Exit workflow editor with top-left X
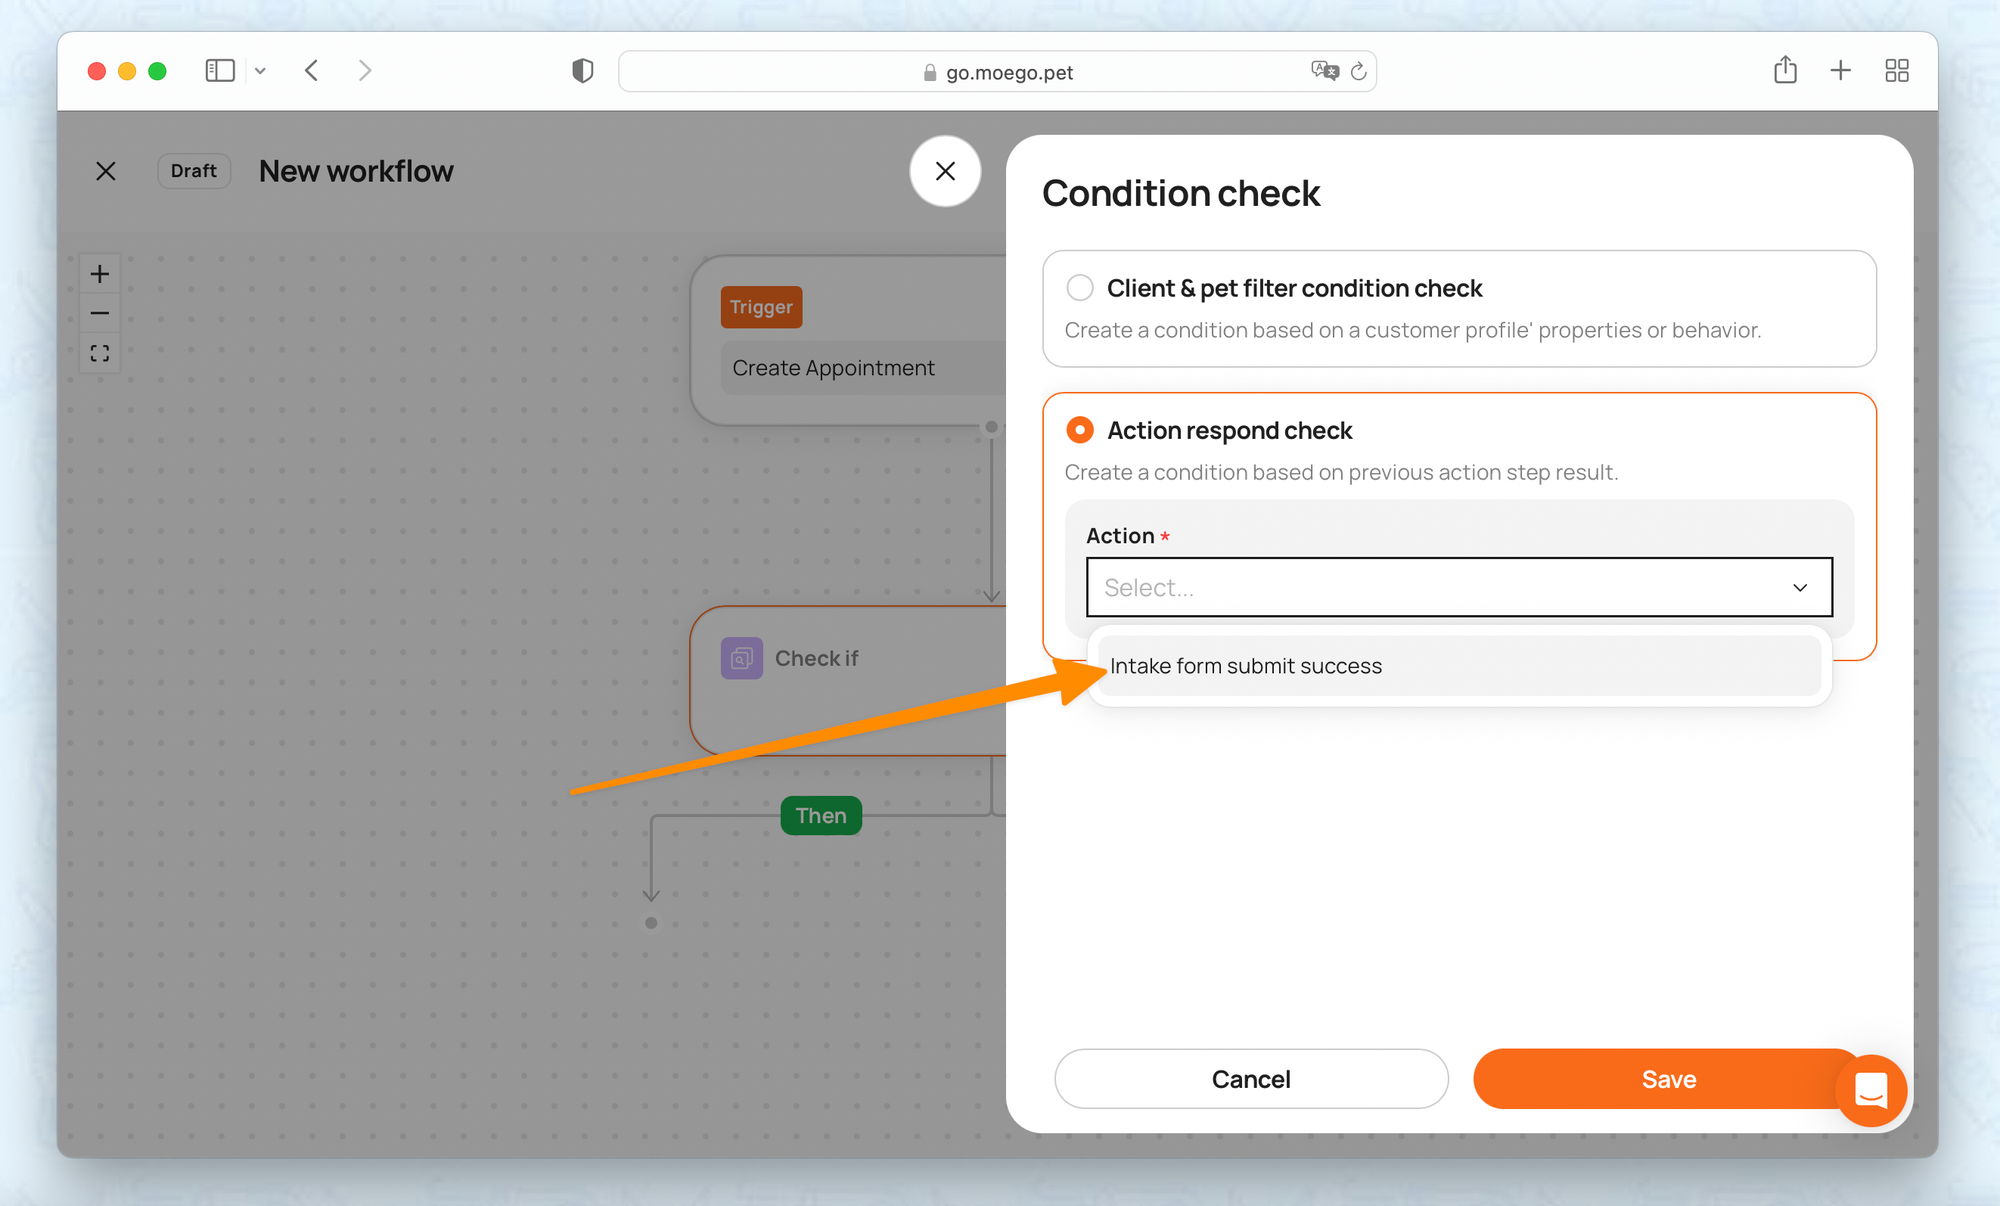The height and width of the screenshot is (1206, 2000). (x=106, y=171)
